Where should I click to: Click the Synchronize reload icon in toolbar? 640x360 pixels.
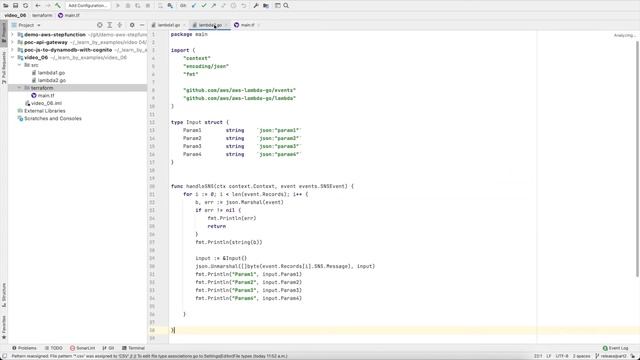point(26,6)
